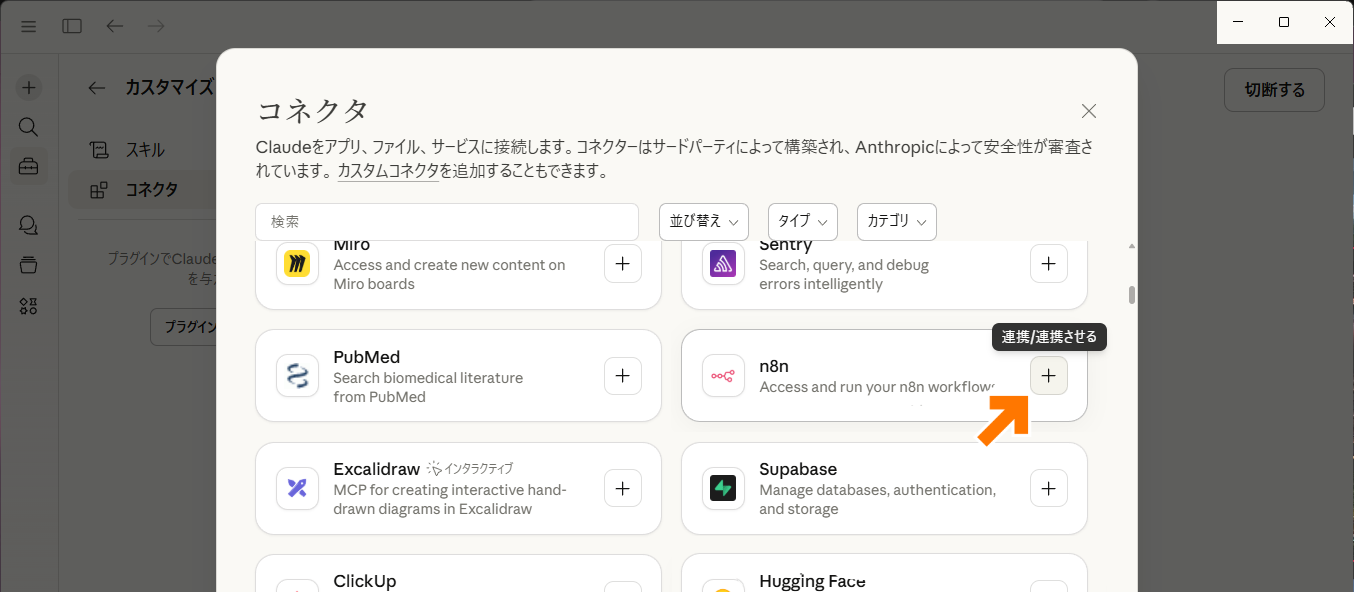1354x592 pixels.
Task: Select the shapes icon at sidebar bottom
Action: pos(28,306)
